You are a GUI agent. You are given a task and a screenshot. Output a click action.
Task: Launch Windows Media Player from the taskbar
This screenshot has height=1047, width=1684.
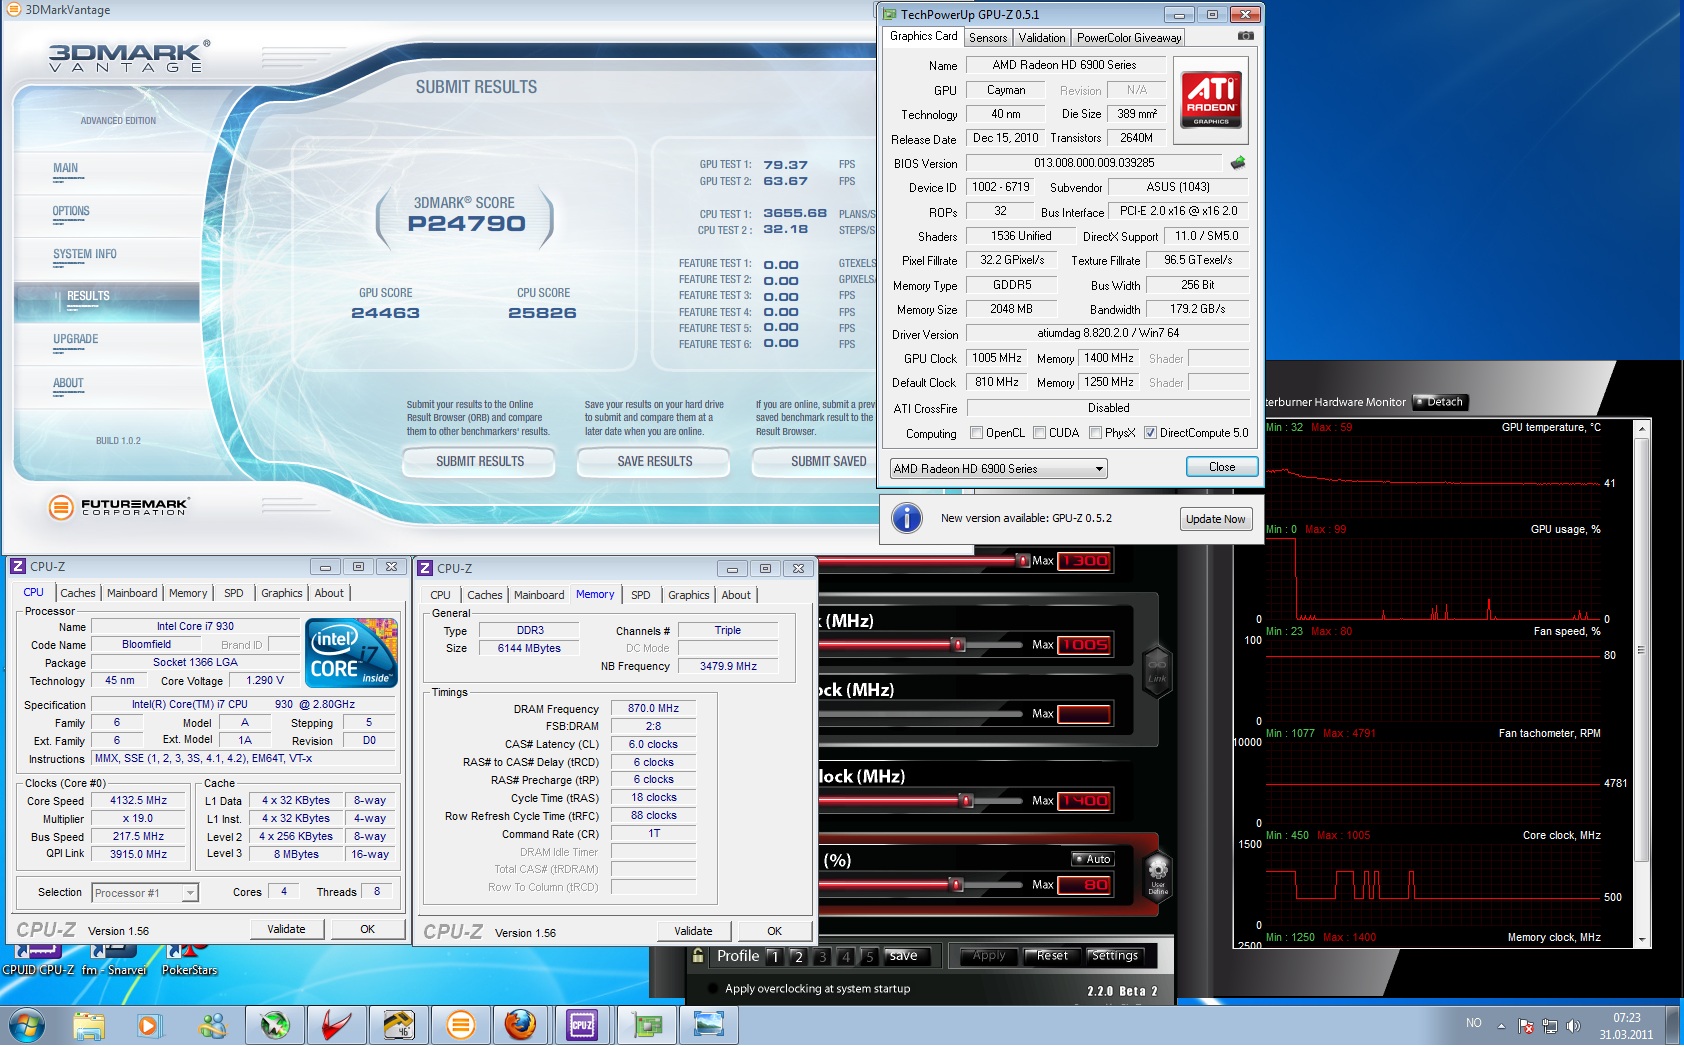(148, 1025)
